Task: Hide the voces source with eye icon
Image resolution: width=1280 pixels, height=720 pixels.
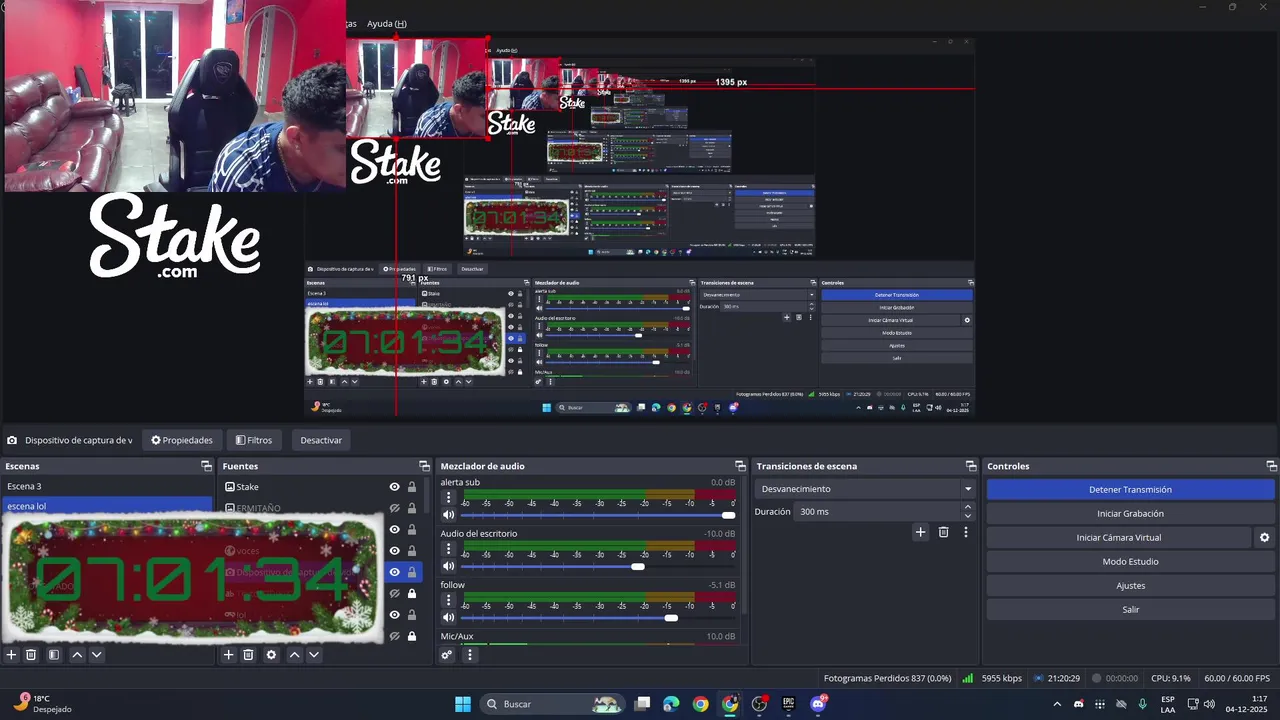Action: pyautogui.click(x=395, y=551)
